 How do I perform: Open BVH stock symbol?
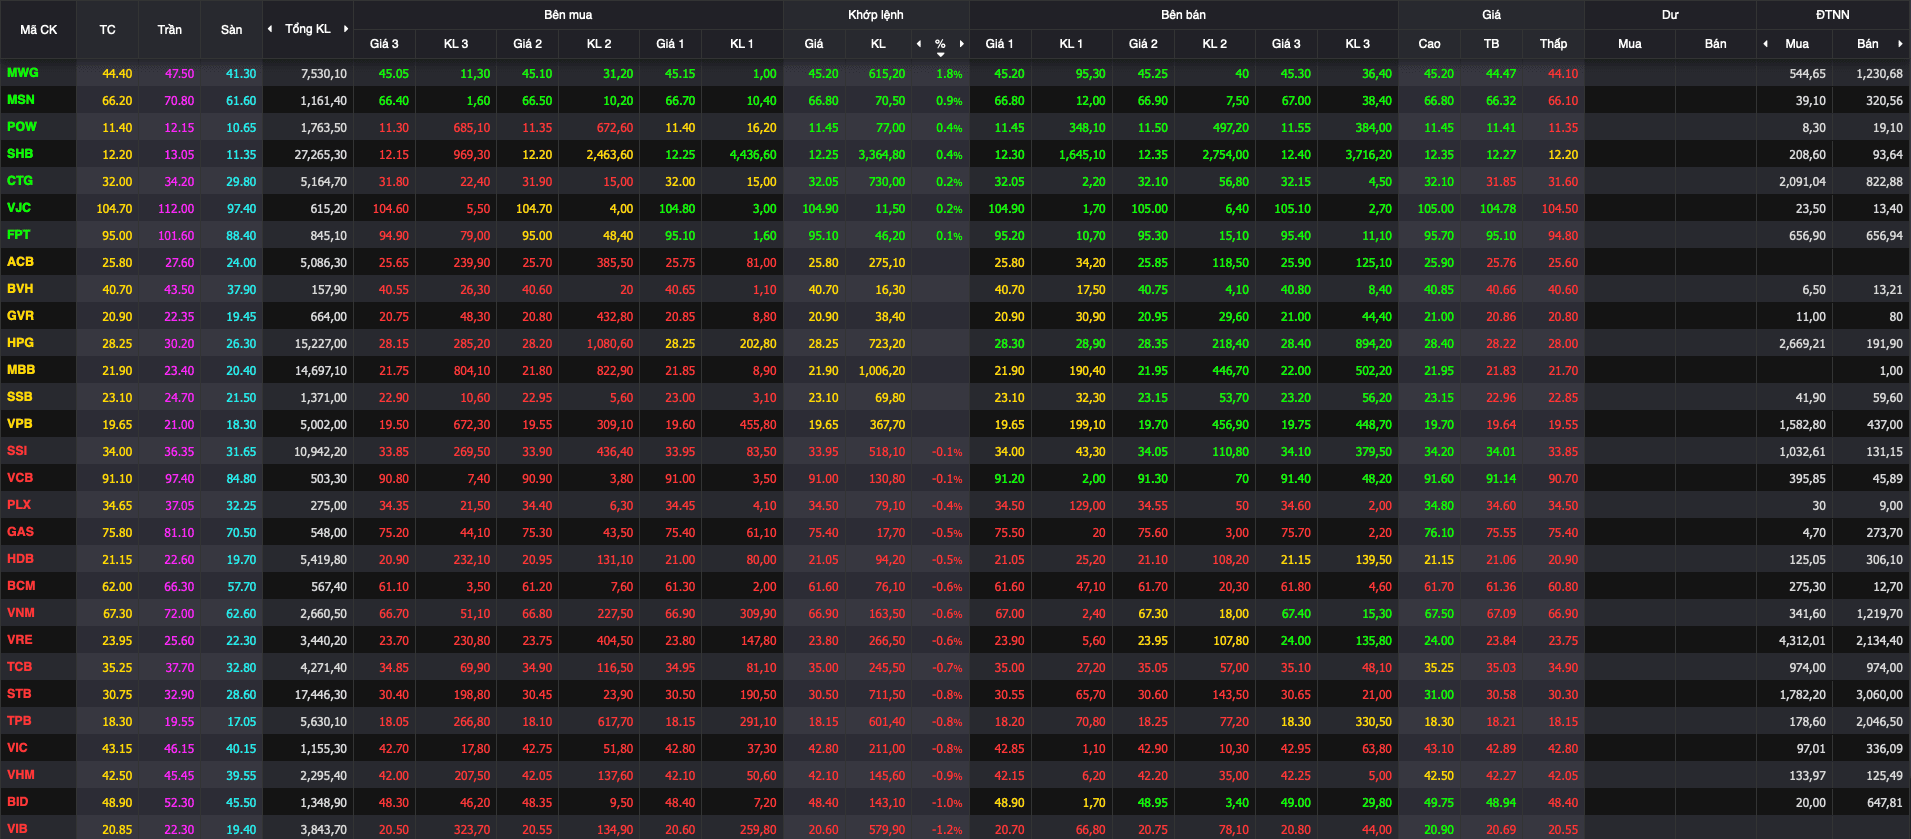pyautogui.click(x=20, y=289)
